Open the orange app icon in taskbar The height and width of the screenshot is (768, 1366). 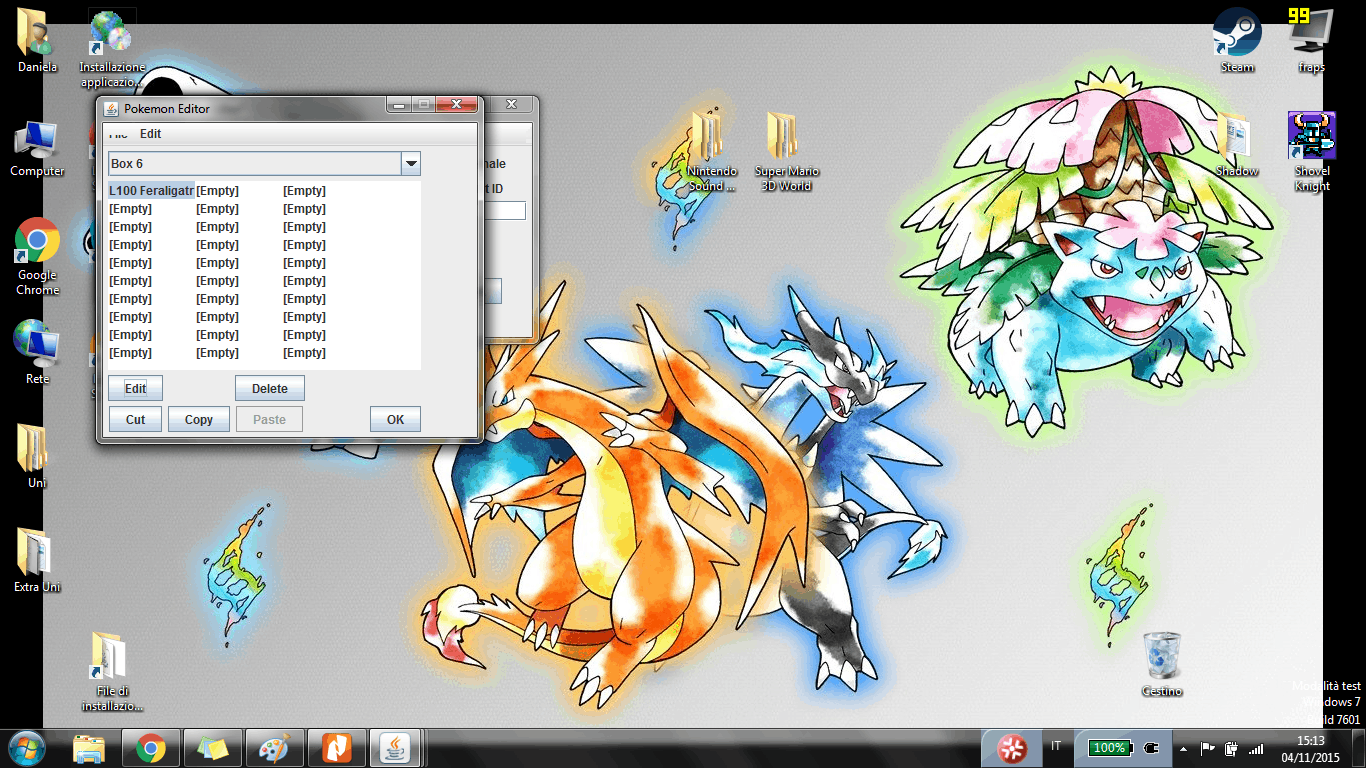337,748
